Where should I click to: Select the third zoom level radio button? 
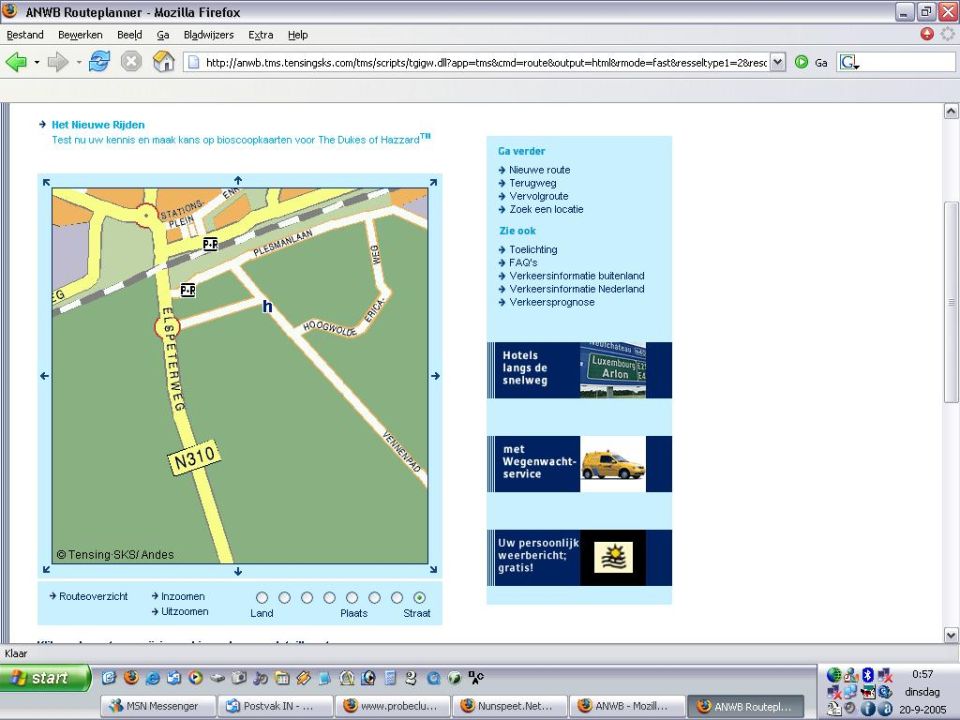pyautogui.click(x=307, y=598)
